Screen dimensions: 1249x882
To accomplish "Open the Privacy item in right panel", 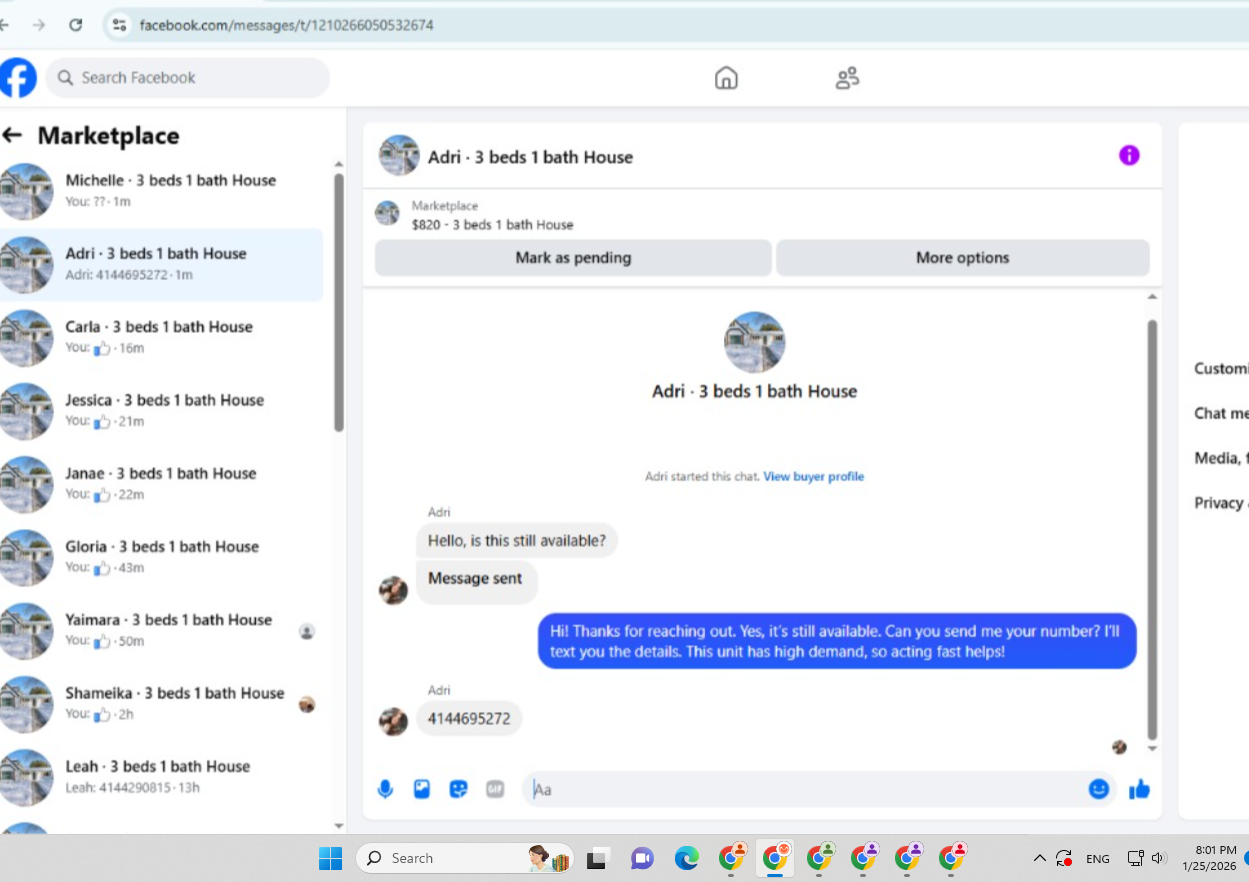I will click(1221, 503).
